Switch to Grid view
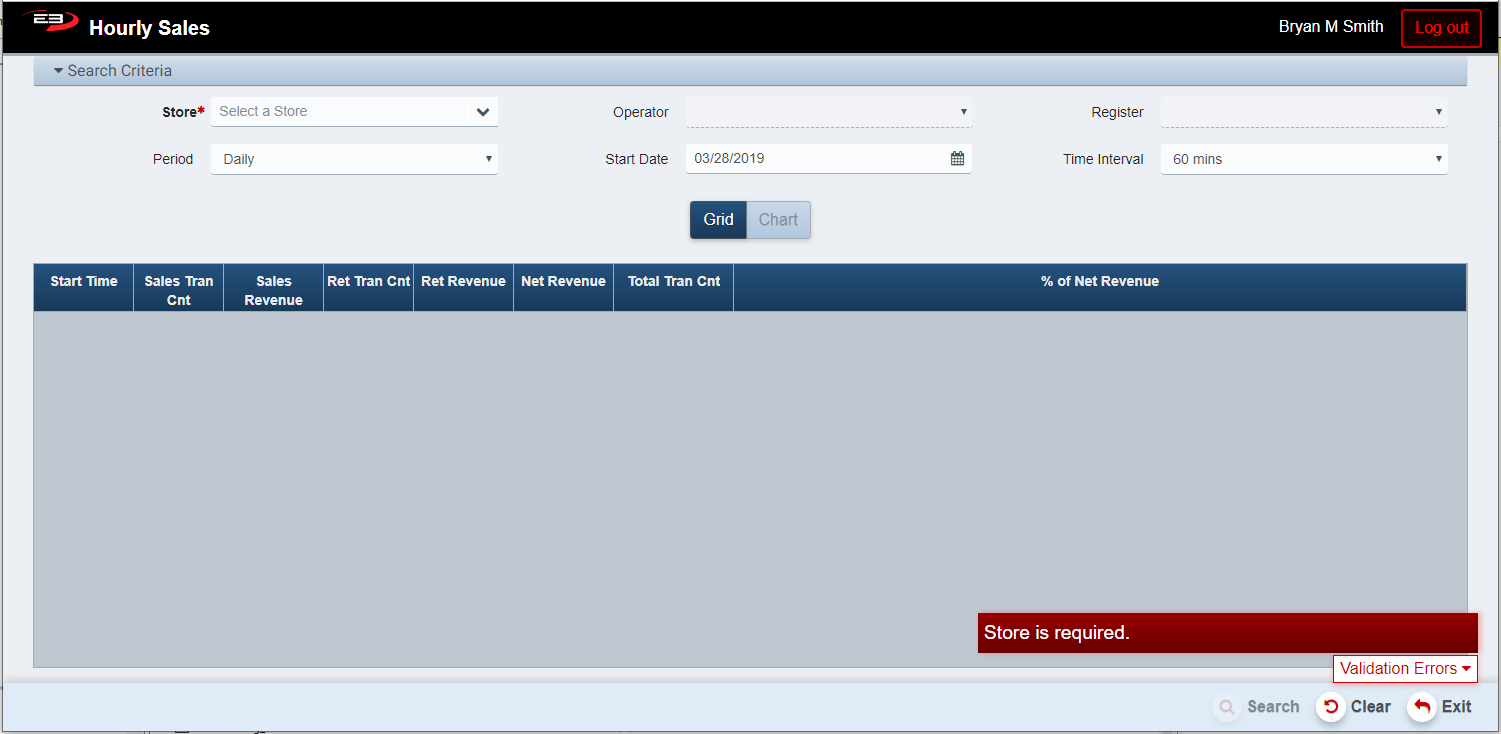 point(718,220)
